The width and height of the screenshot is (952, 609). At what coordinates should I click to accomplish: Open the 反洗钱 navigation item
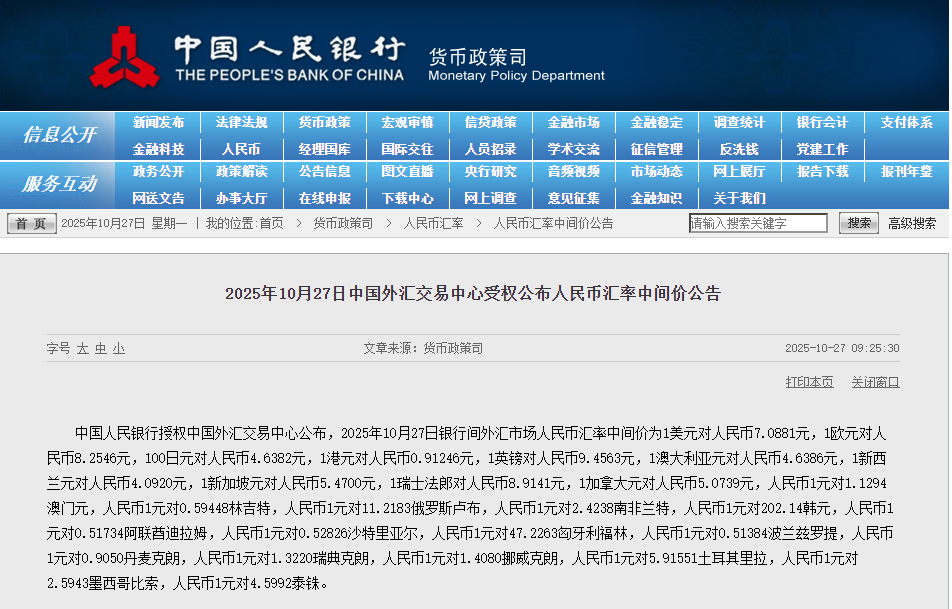click(739, 149)
